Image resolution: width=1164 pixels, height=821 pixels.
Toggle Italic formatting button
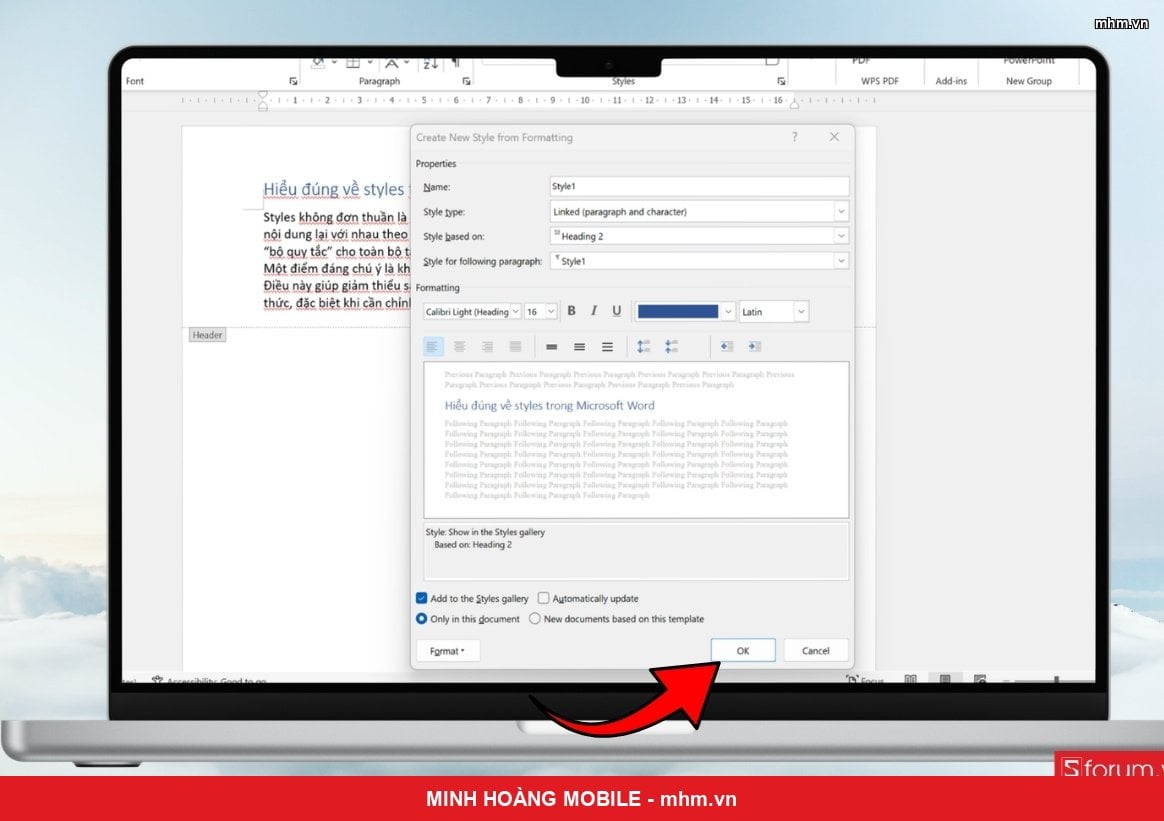594,311
